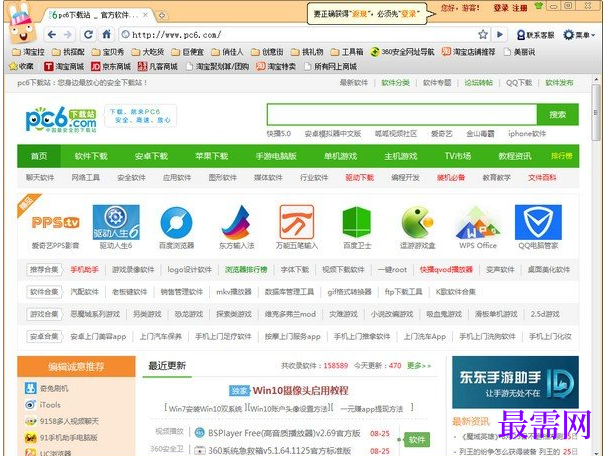Select 首页 in green navigation bar
The height and width of the screenshot is (456, 610).
[x=39, y=156]
